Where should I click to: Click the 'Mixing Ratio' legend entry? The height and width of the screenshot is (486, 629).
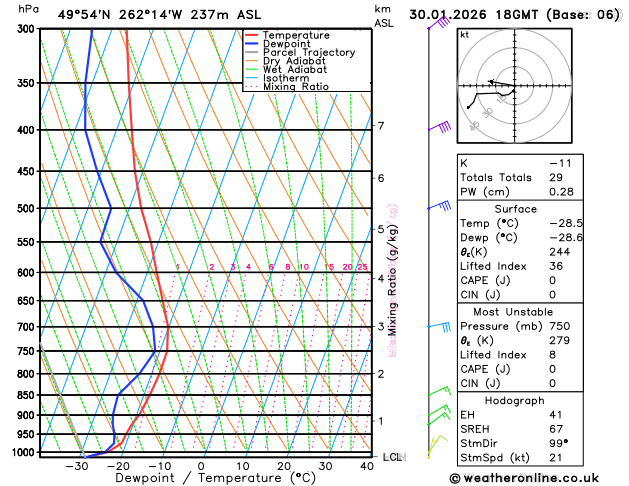(287, 87)
